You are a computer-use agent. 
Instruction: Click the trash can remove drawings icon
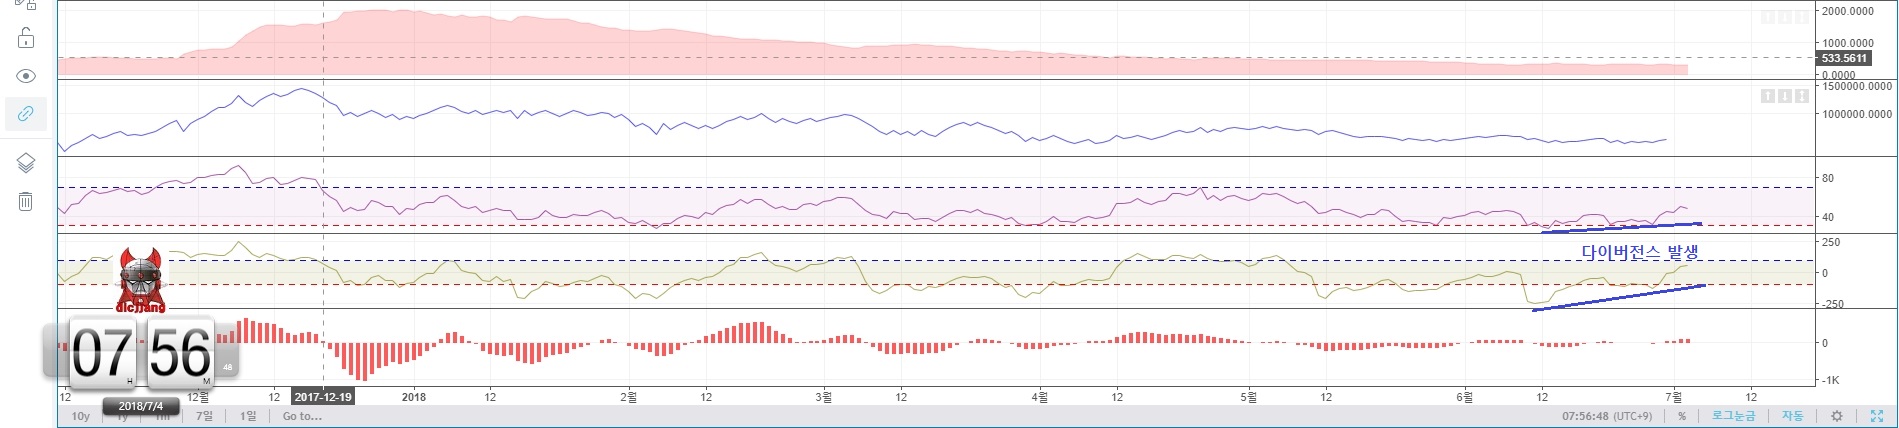[26, 201]
